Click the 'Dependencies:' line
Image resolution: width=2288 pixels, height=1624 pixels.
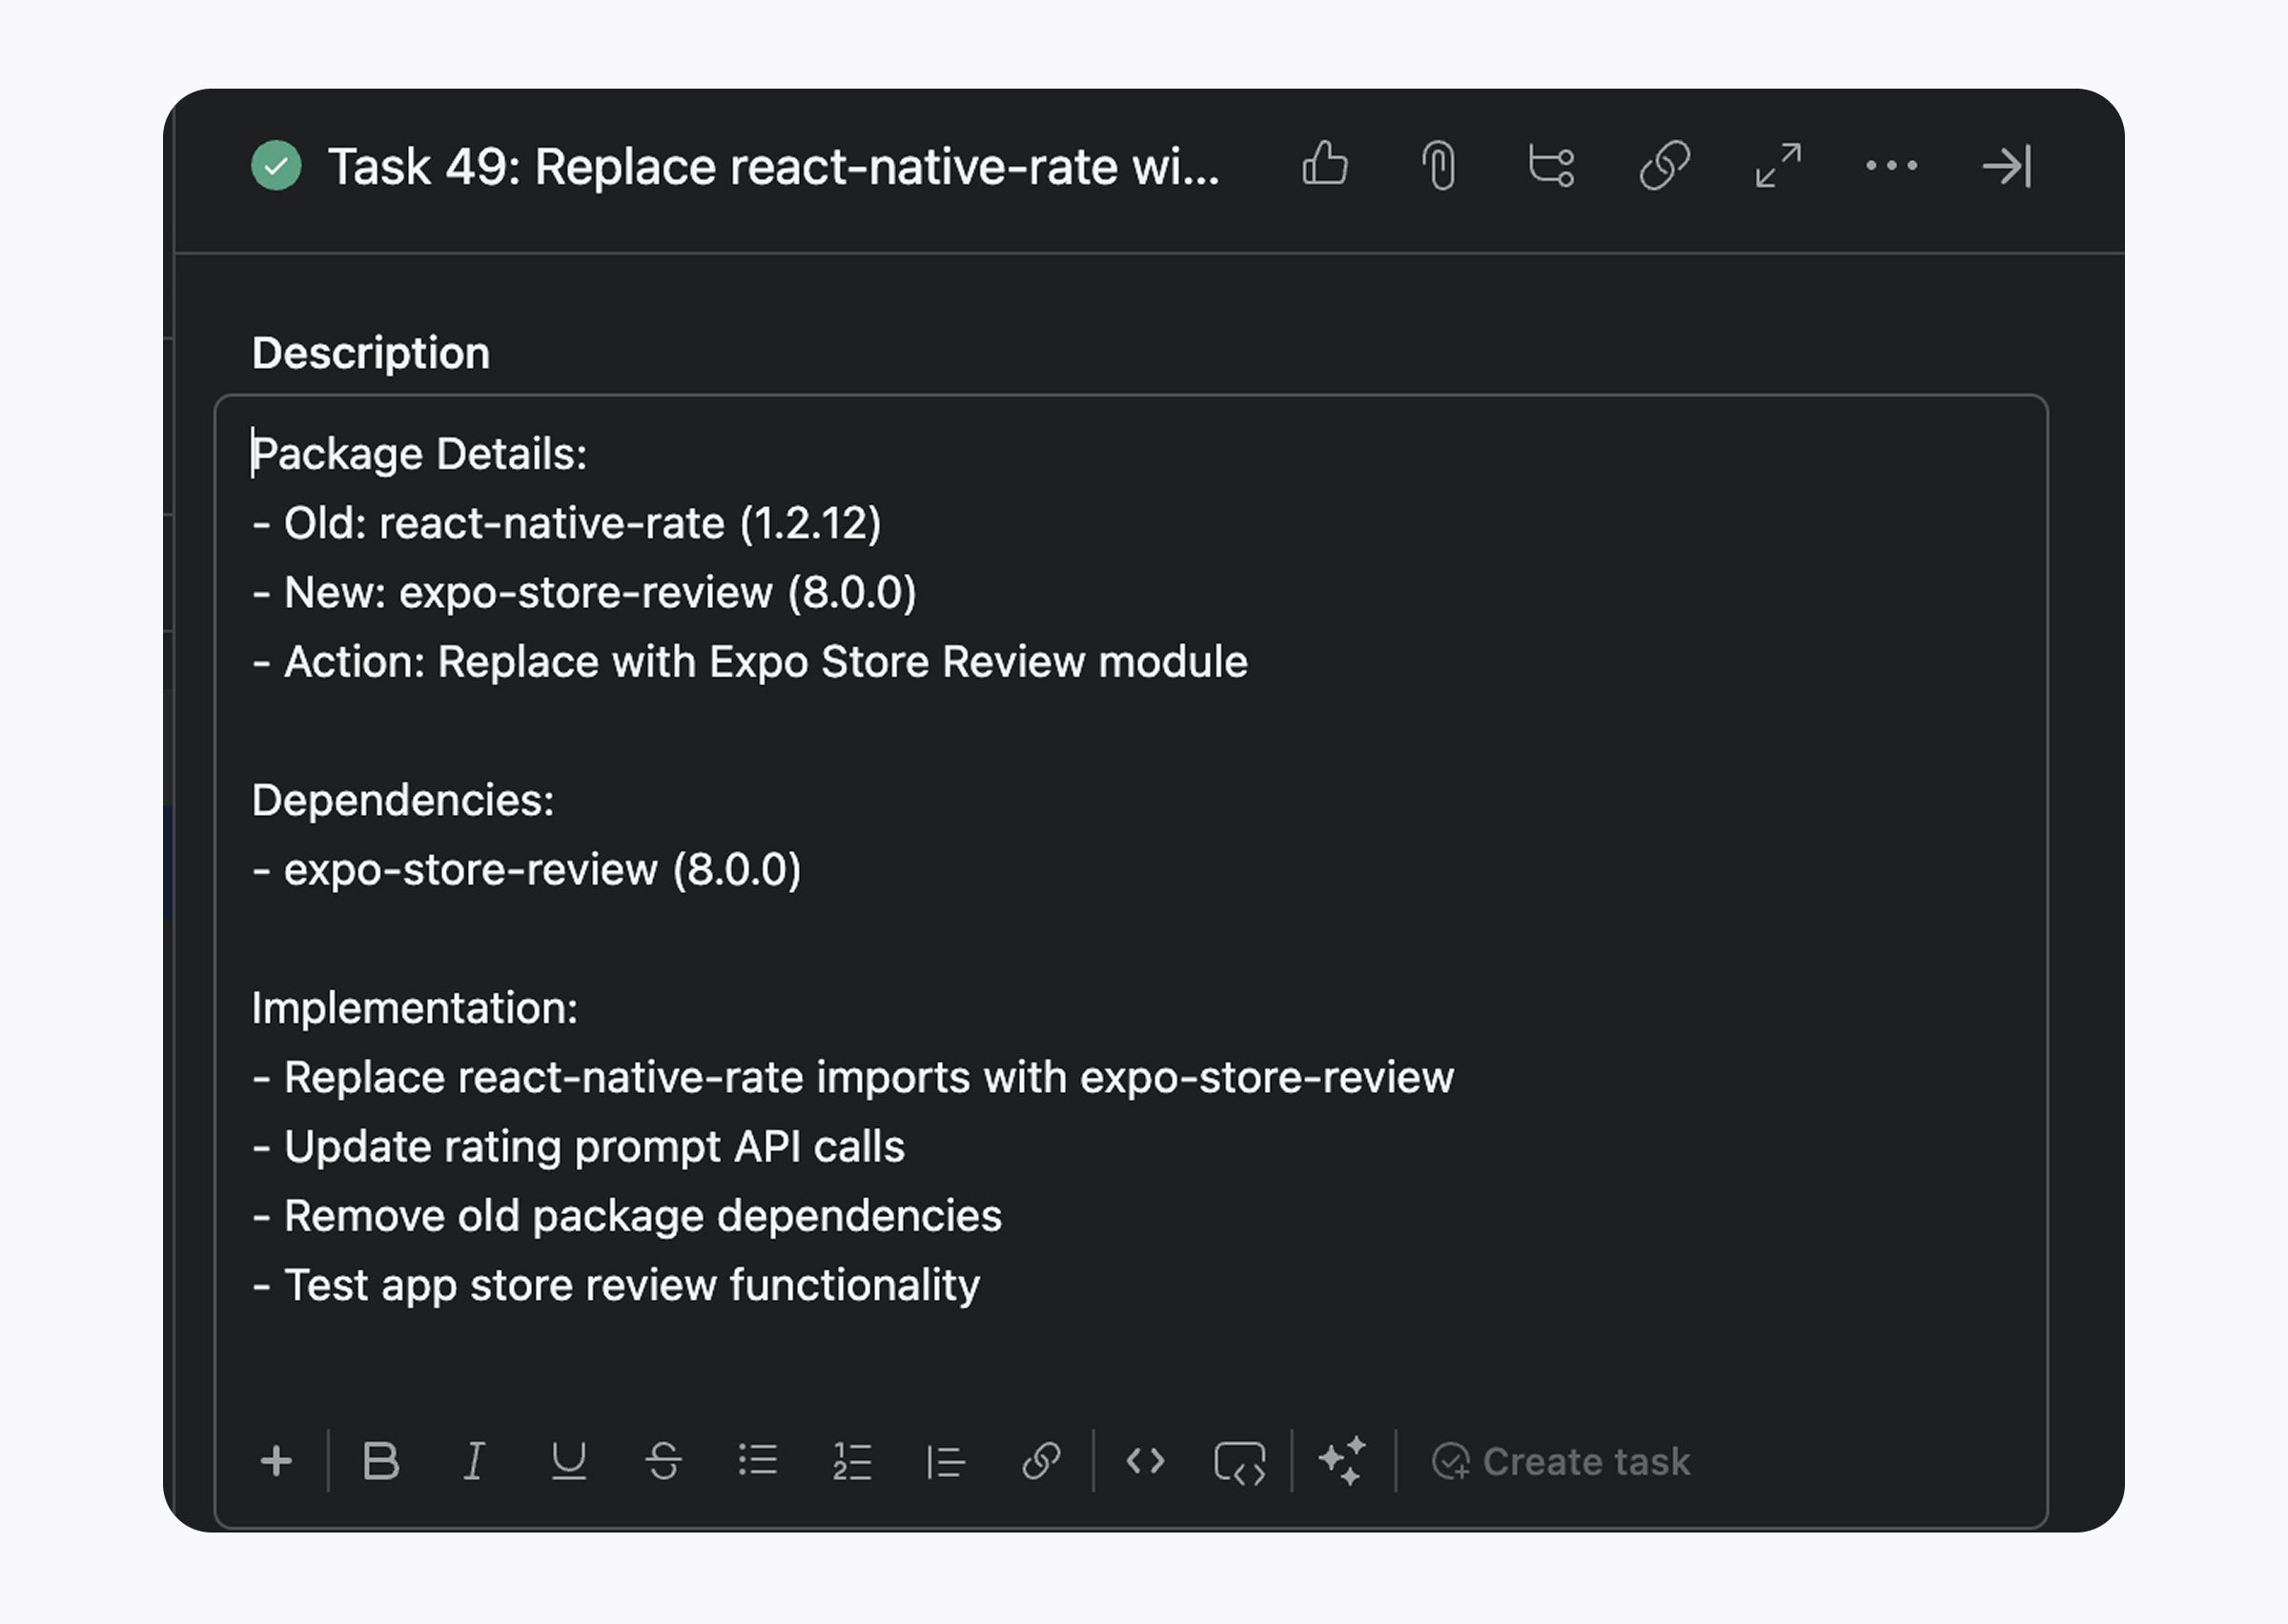tap(403, 800)
